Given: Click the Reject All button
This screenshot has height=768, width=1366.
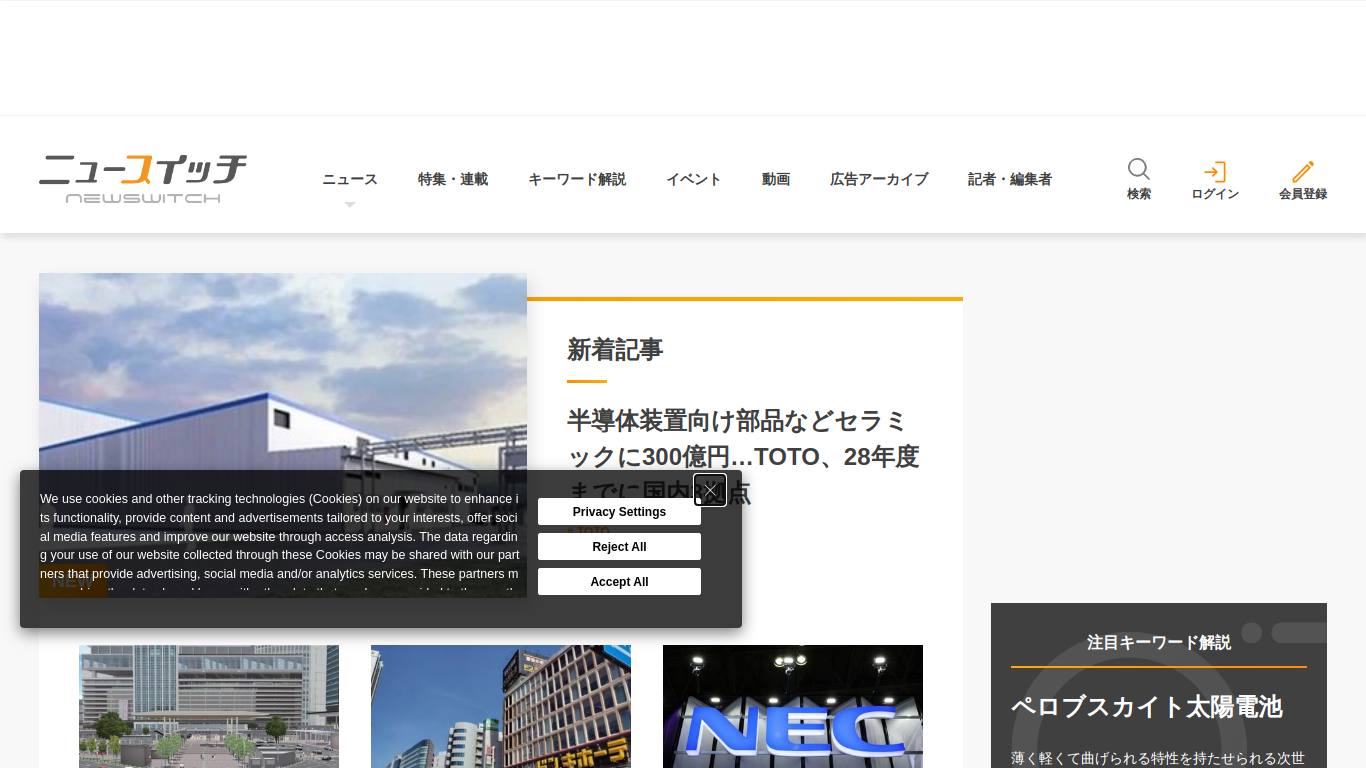Looking at the screenshot, I should click(x=619, y=547).
